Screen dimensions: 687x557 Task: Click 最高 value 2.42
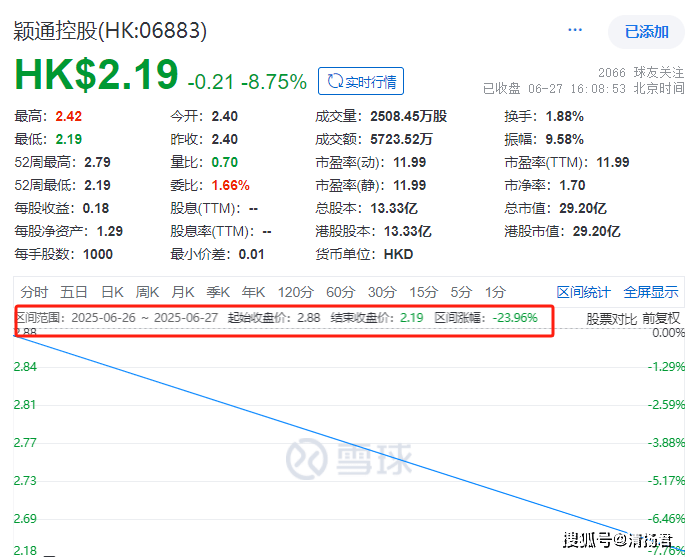(x=68, y=116)
